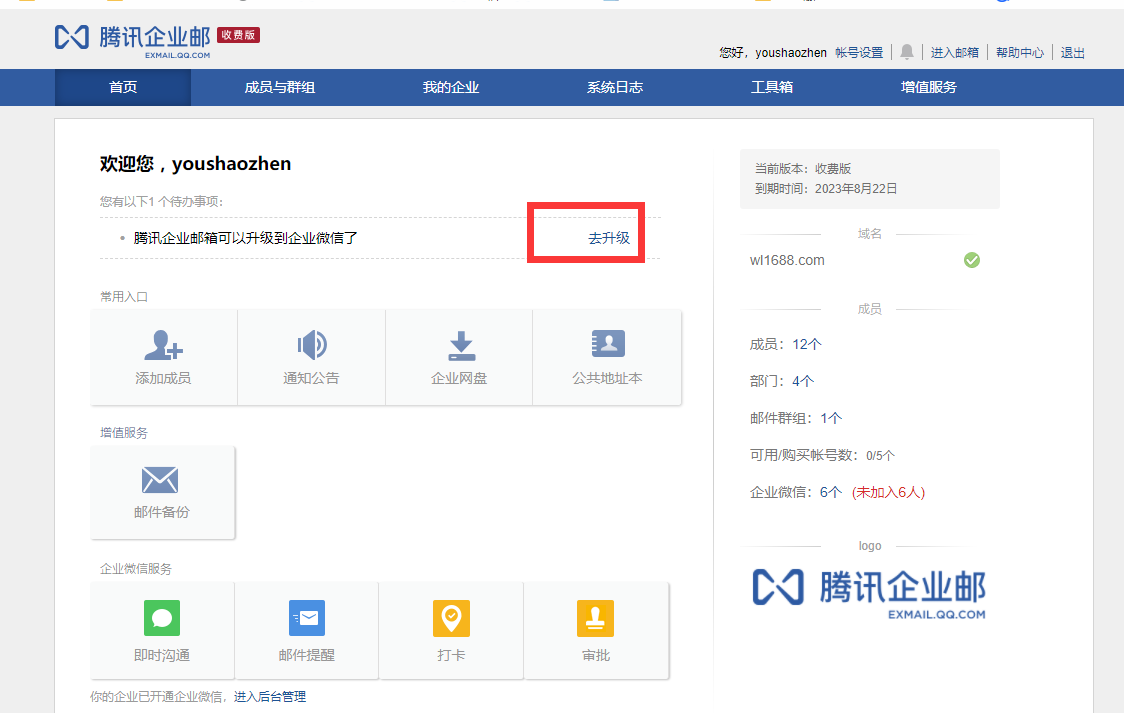This screenshot has height=713, width=1124.
Task: Switch to 增值服务 tab
Action: [928, 87]
